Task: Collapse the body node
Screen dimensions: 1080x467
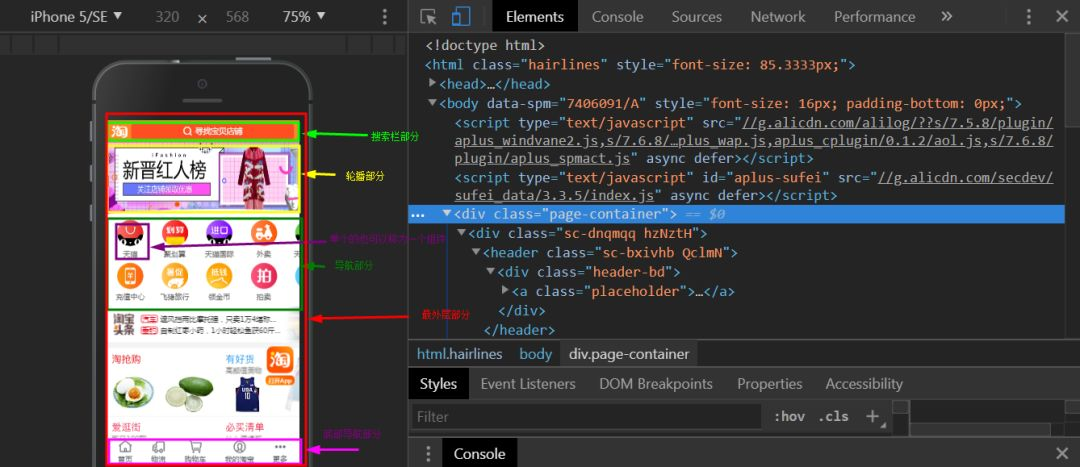Action: [x=433, y=103]
